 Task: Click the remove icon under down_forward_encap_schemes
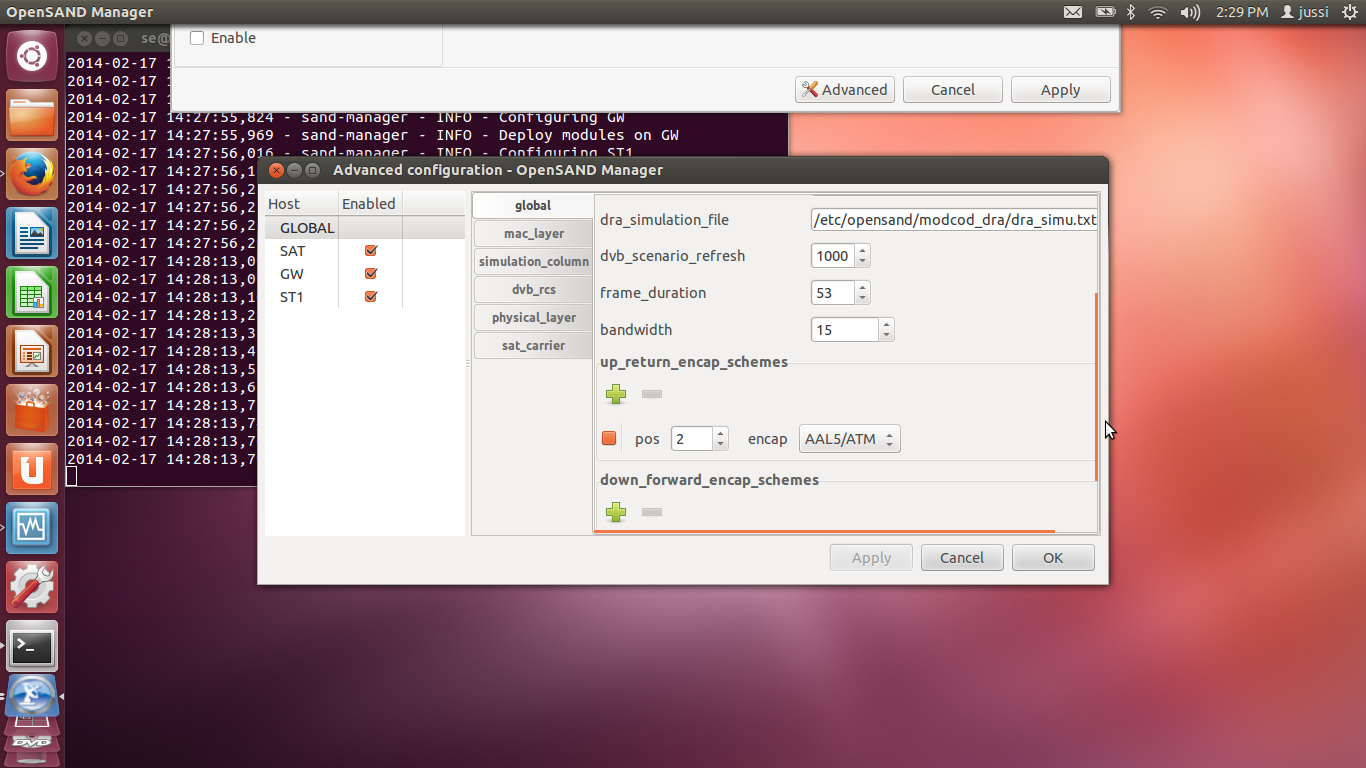point(651,512)
